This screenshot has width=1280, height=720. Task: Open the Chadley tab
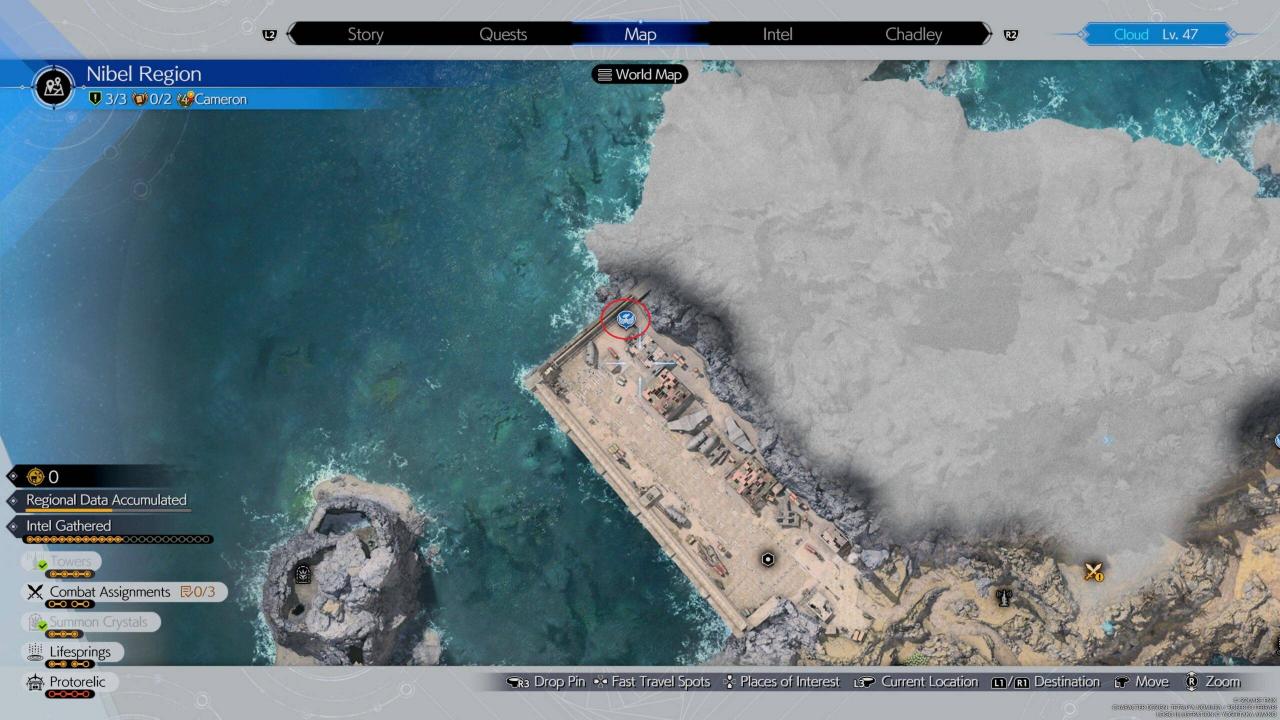pyautogui.click(x=913, y=34)
